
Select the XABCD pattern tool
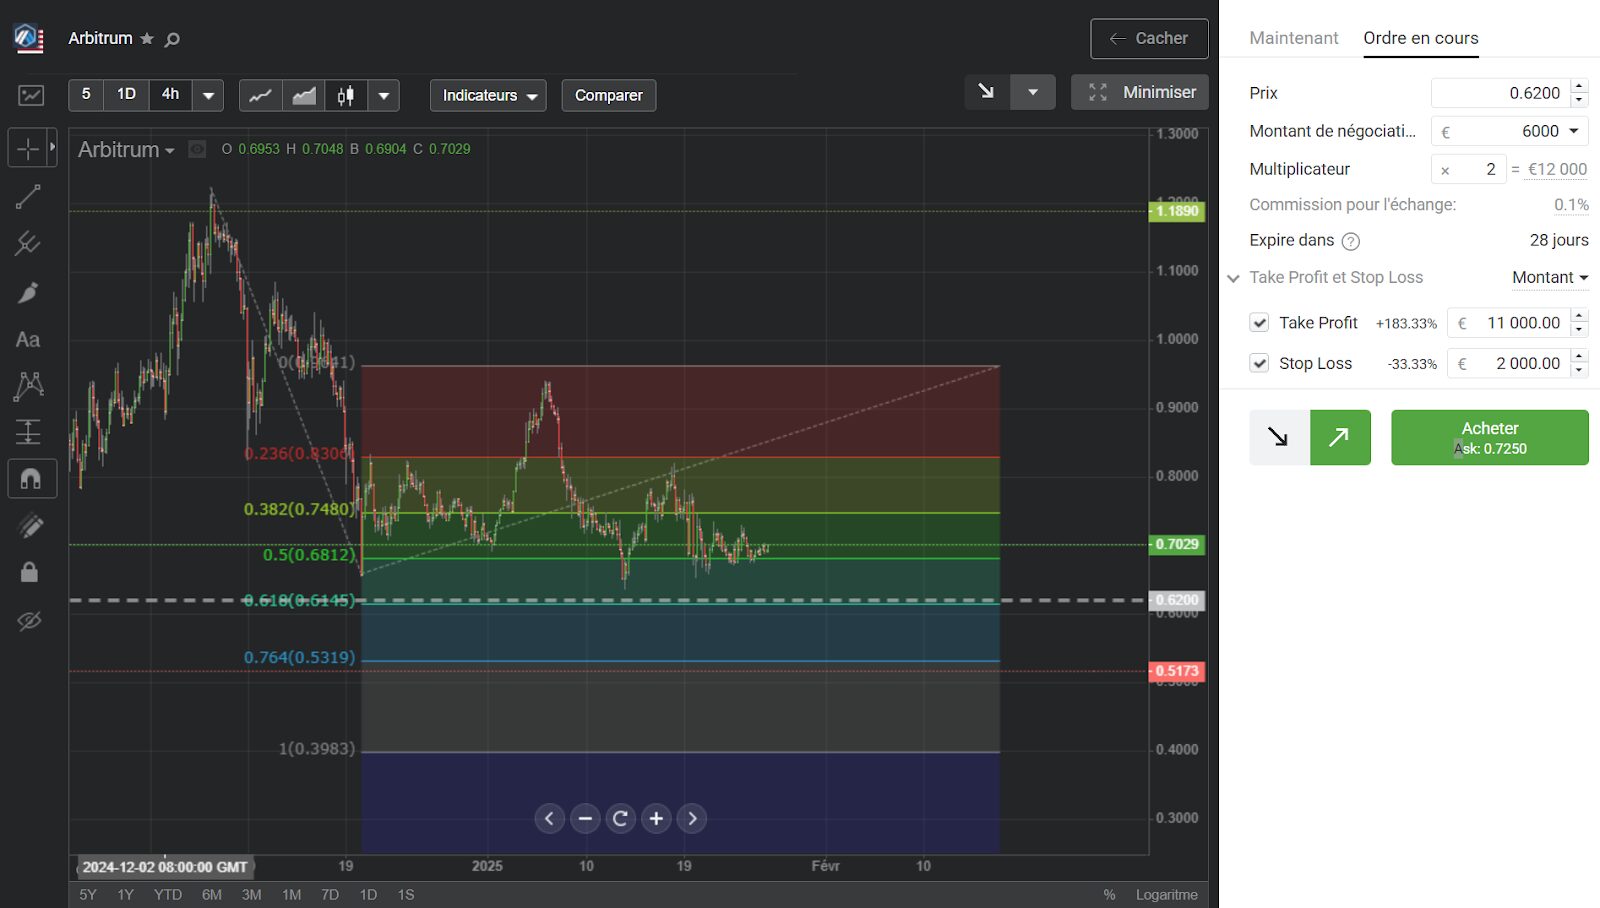point(30,386)
